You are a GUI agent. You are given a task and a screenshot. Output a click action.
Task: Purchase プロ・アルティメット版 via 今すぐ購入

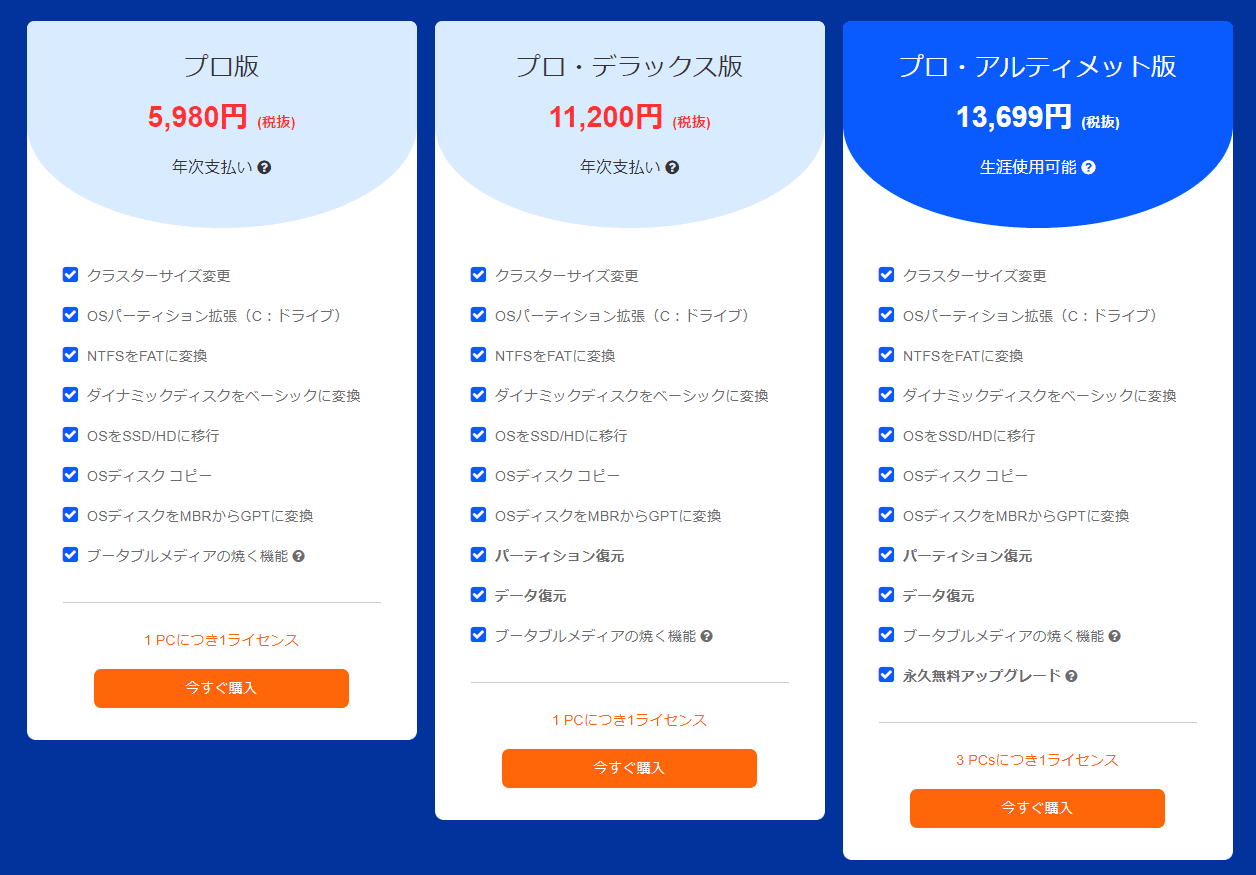(1037, 808)
